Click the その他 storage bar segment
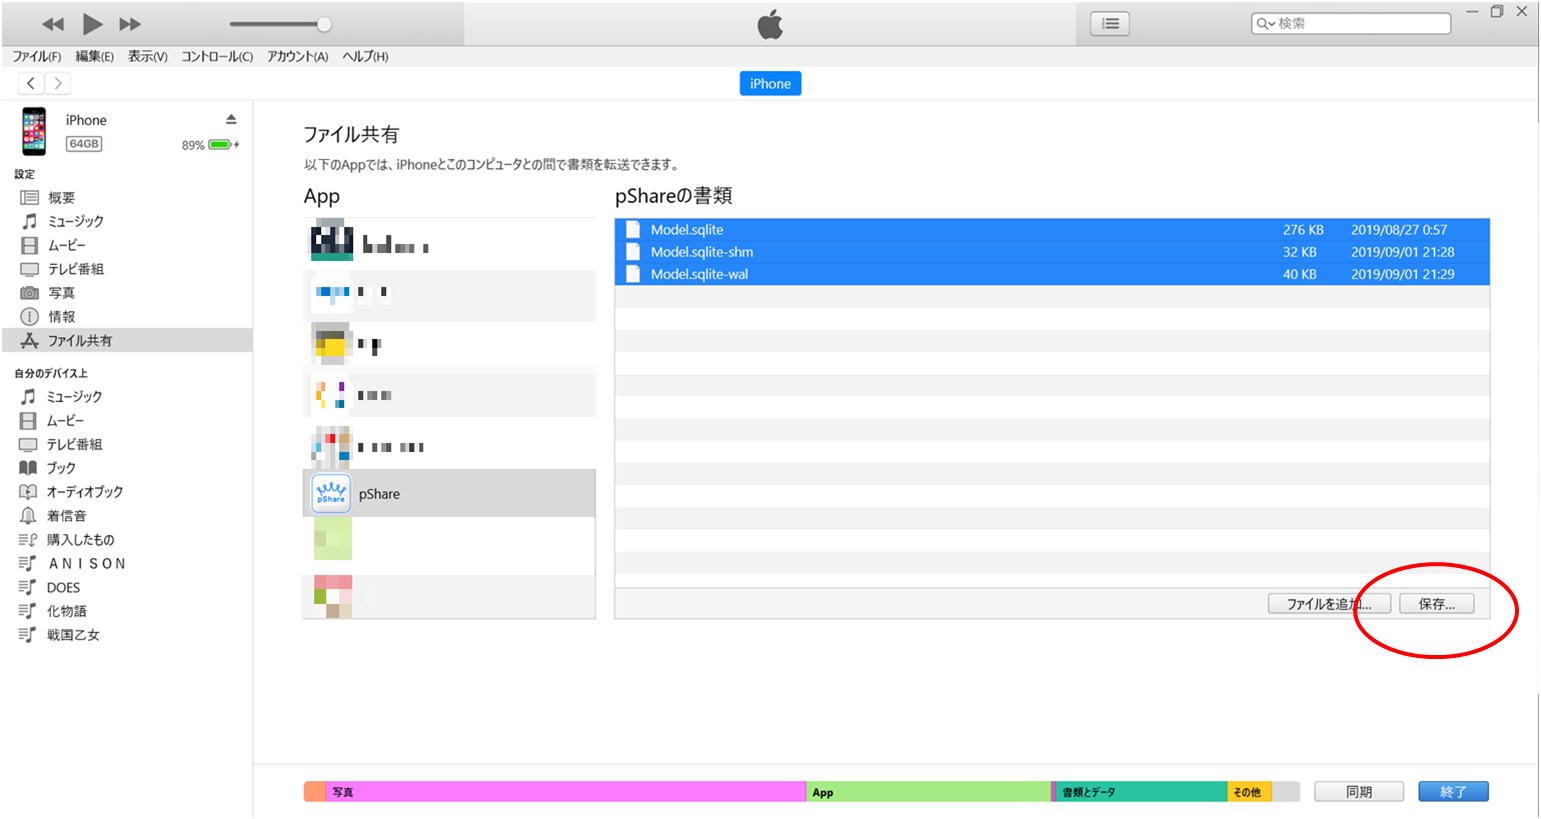The height and width of the screenshot is (819, 1541). click(1249, 792)
